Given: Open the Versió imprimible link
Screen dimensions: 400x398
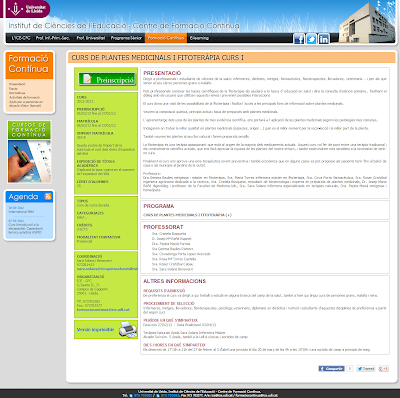Looking at the screenshot, I should click(x=95, y=329).
